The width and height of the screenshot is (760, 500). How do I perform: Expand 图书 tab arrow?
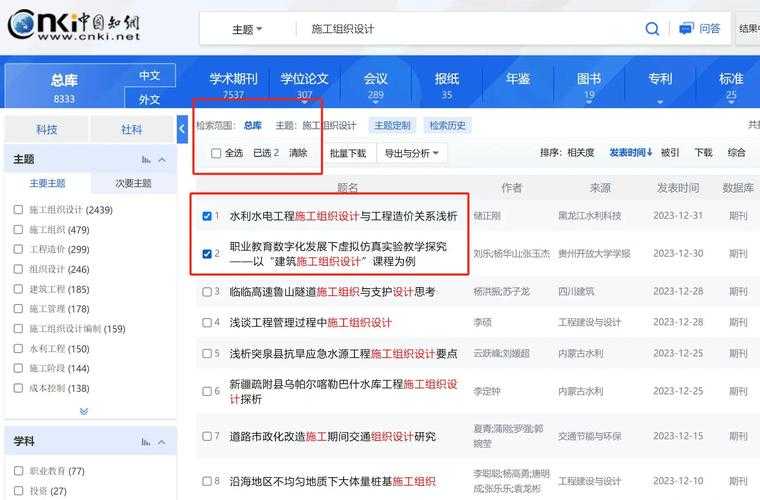[x=589, y=102]
